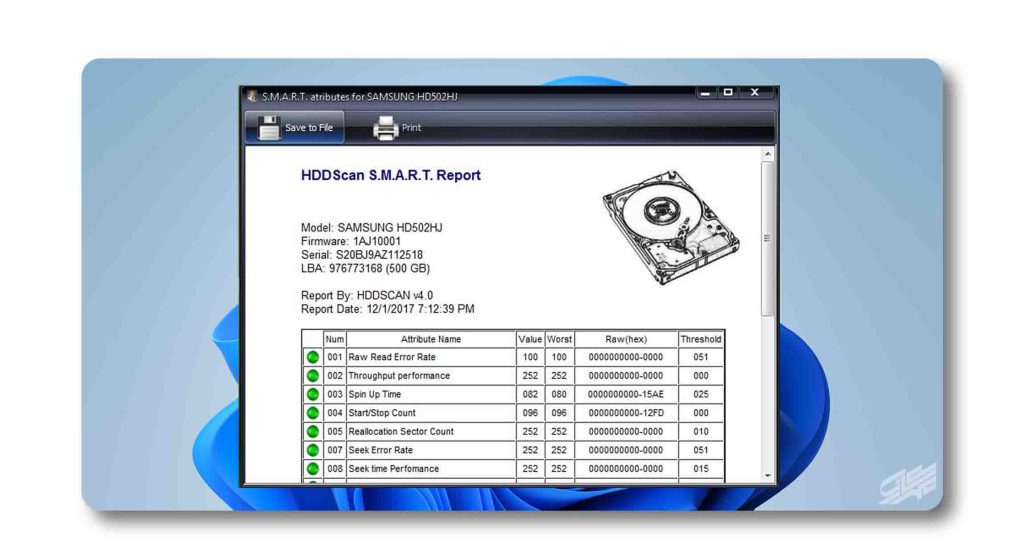
Task: Click the scrollbar down arrow
Action: [768, 476]
